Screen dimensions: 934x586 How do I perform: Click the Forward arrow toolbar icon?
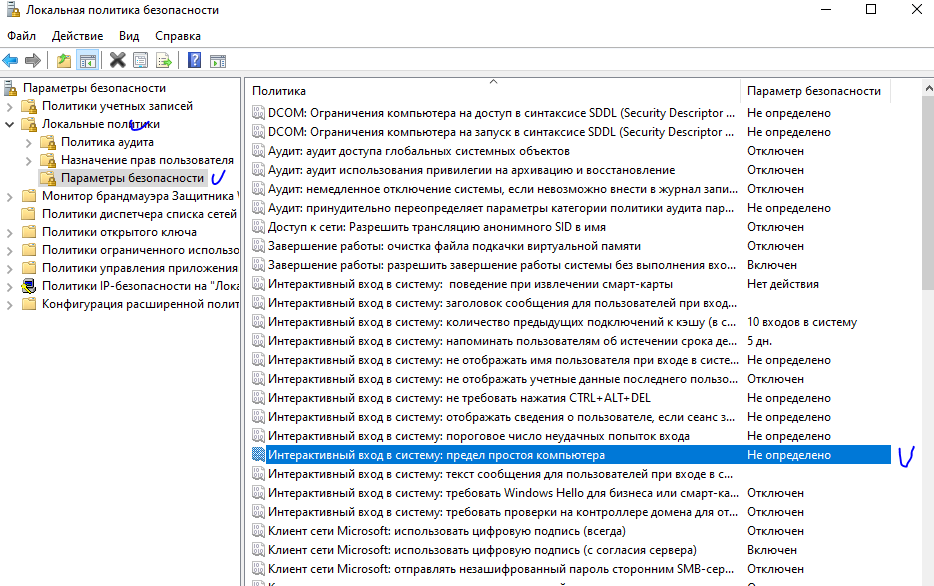coord(33,61)
